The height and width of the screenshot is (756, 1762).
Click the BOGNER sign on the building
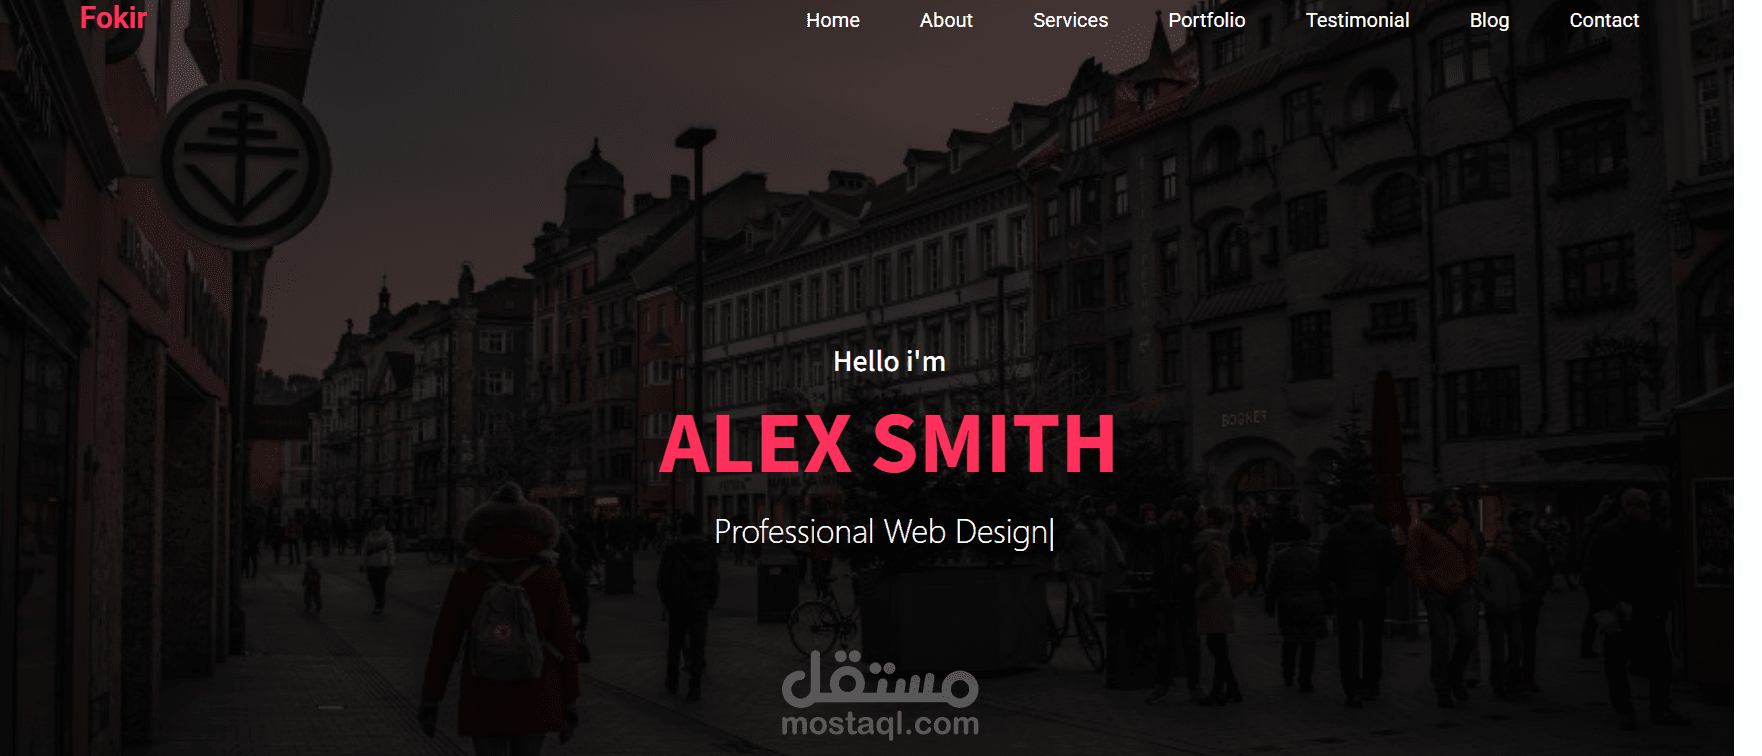click(1243, 418)
